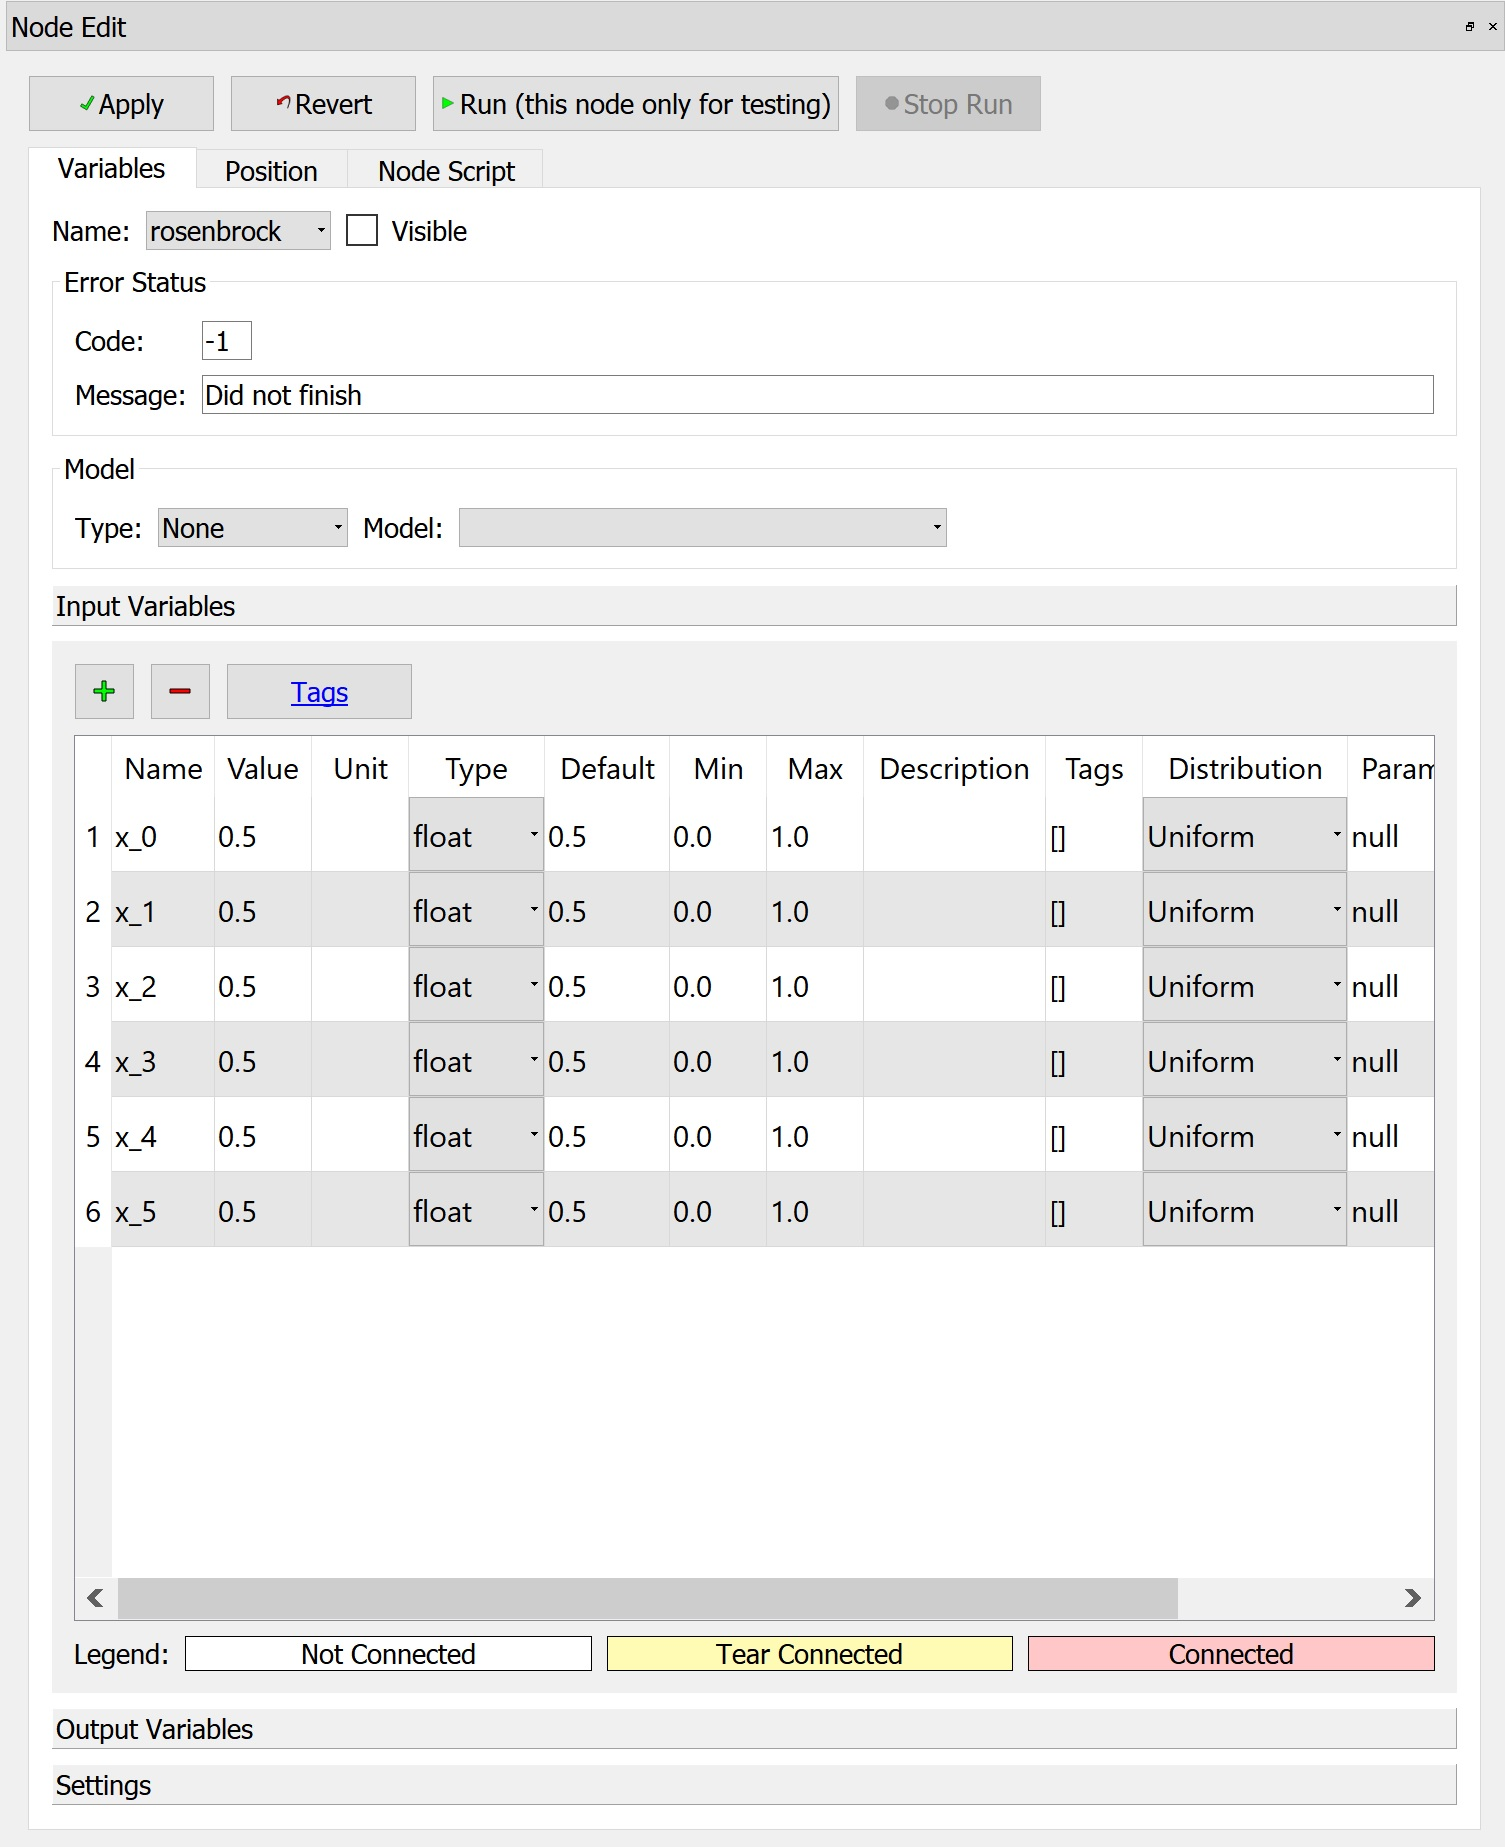Open the Distribution dropdown for x_3
The height and width of the screenshot is (1847, 1505).
(x=1244, y=1059)
